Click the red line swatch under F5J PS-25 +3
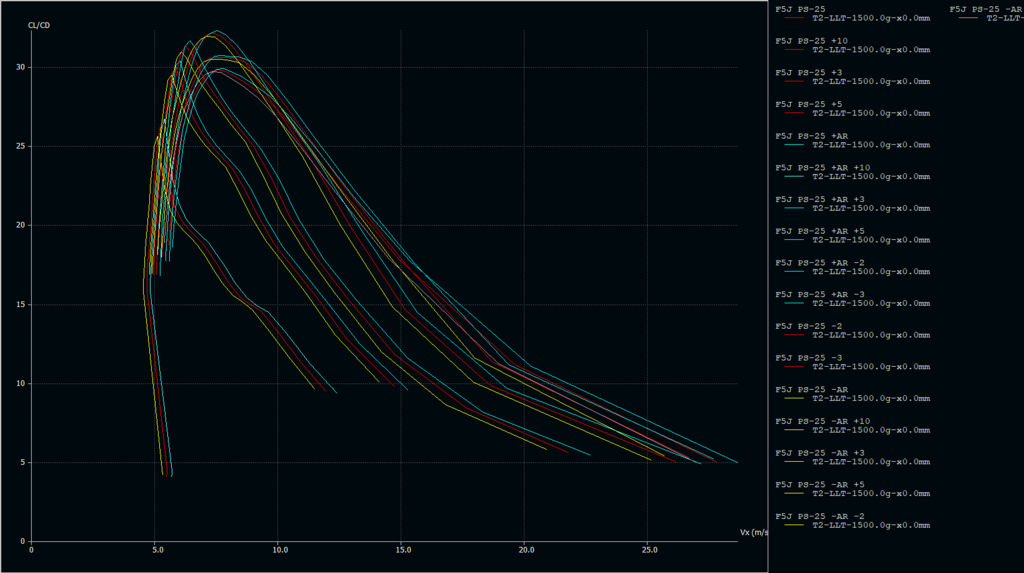Viewport: 1024px width, 573px height. pos(794,81)
